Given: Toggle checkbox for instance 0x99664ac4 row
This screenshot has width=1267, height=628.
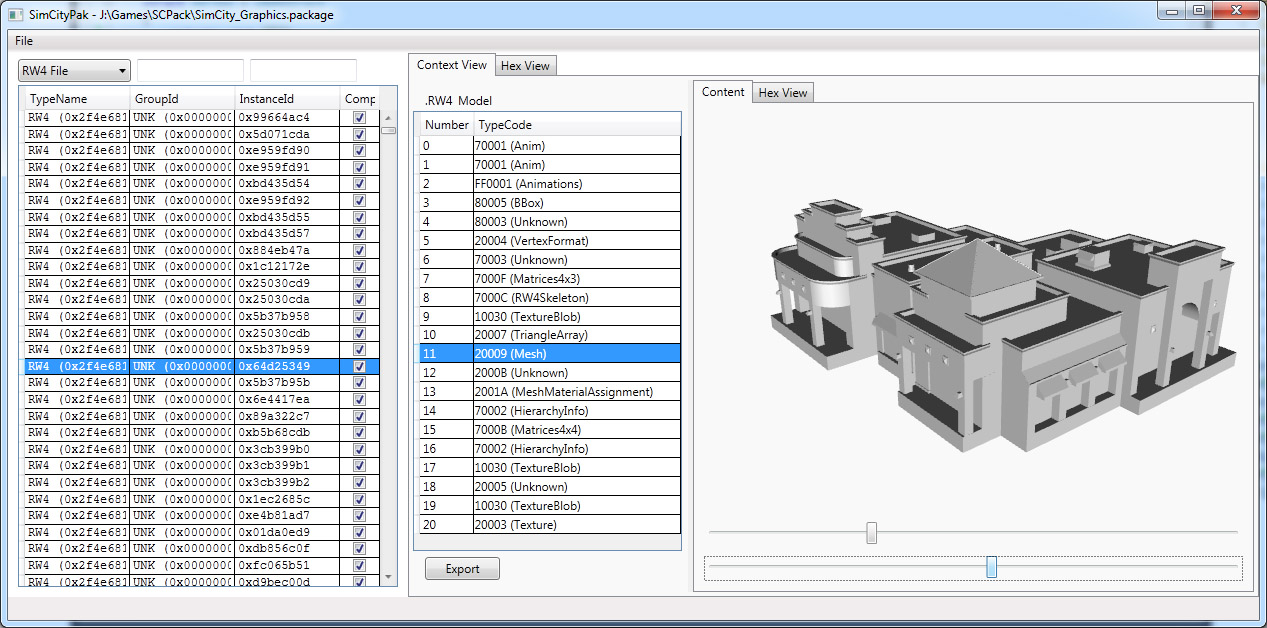Looking at the screenshot, I should (x=359, y=117).
